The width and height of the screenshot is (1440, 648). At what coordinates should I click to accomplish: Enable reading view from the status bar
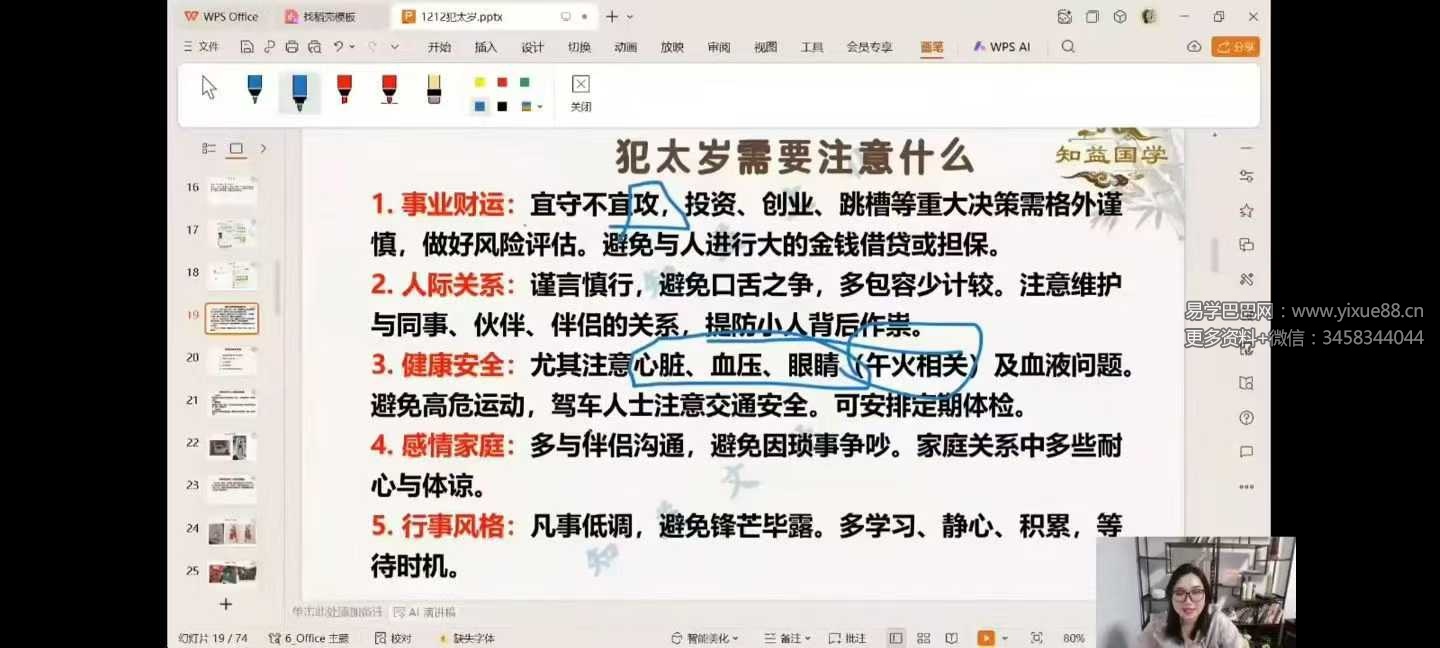[x=951, y=637]
